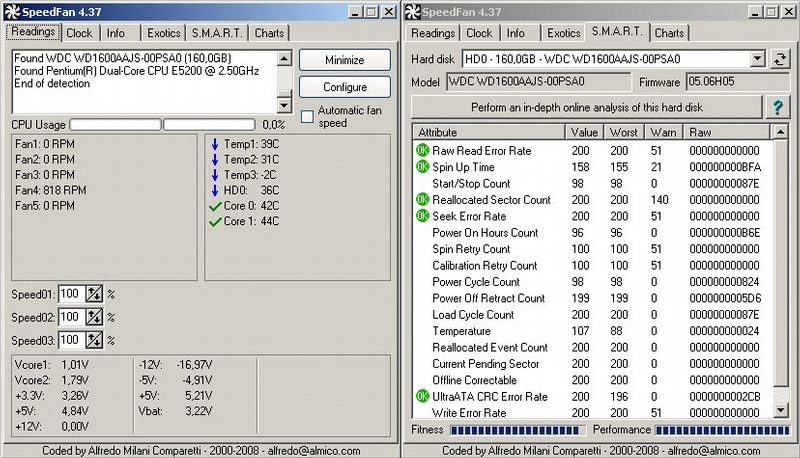Open the Charts tab in right window

pos(669,33)
